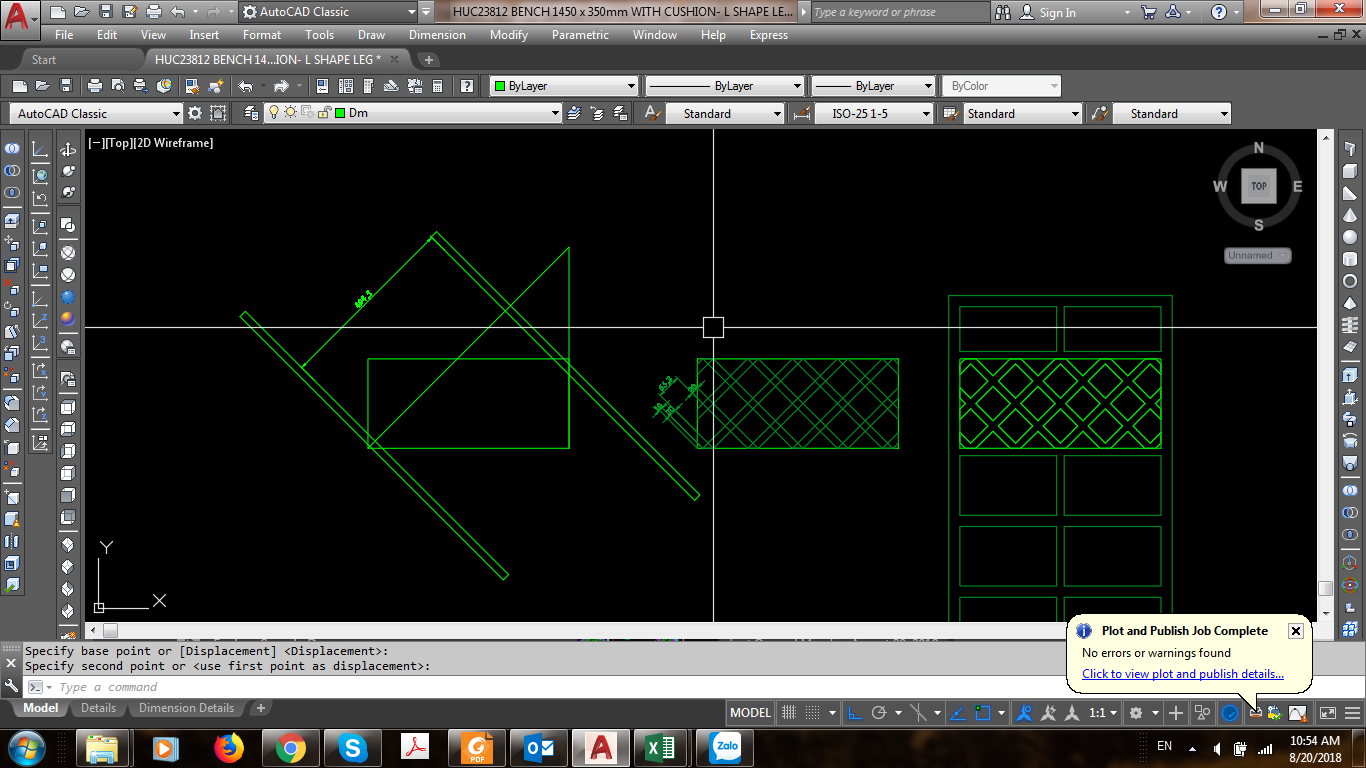Open Workspace Settings gear icon
Image resolution: width=1366 pixels, height=768 pixels.
[x=195, y=114]
